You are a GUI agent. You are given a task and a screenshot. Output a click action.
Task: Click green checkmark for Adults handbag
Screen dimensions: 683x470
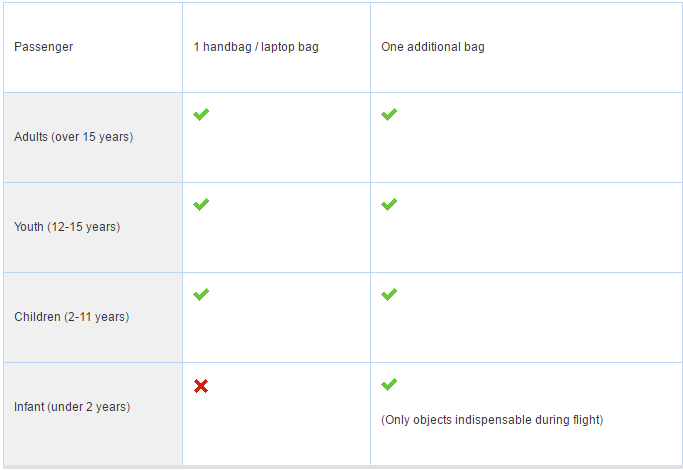click(201, 115)
